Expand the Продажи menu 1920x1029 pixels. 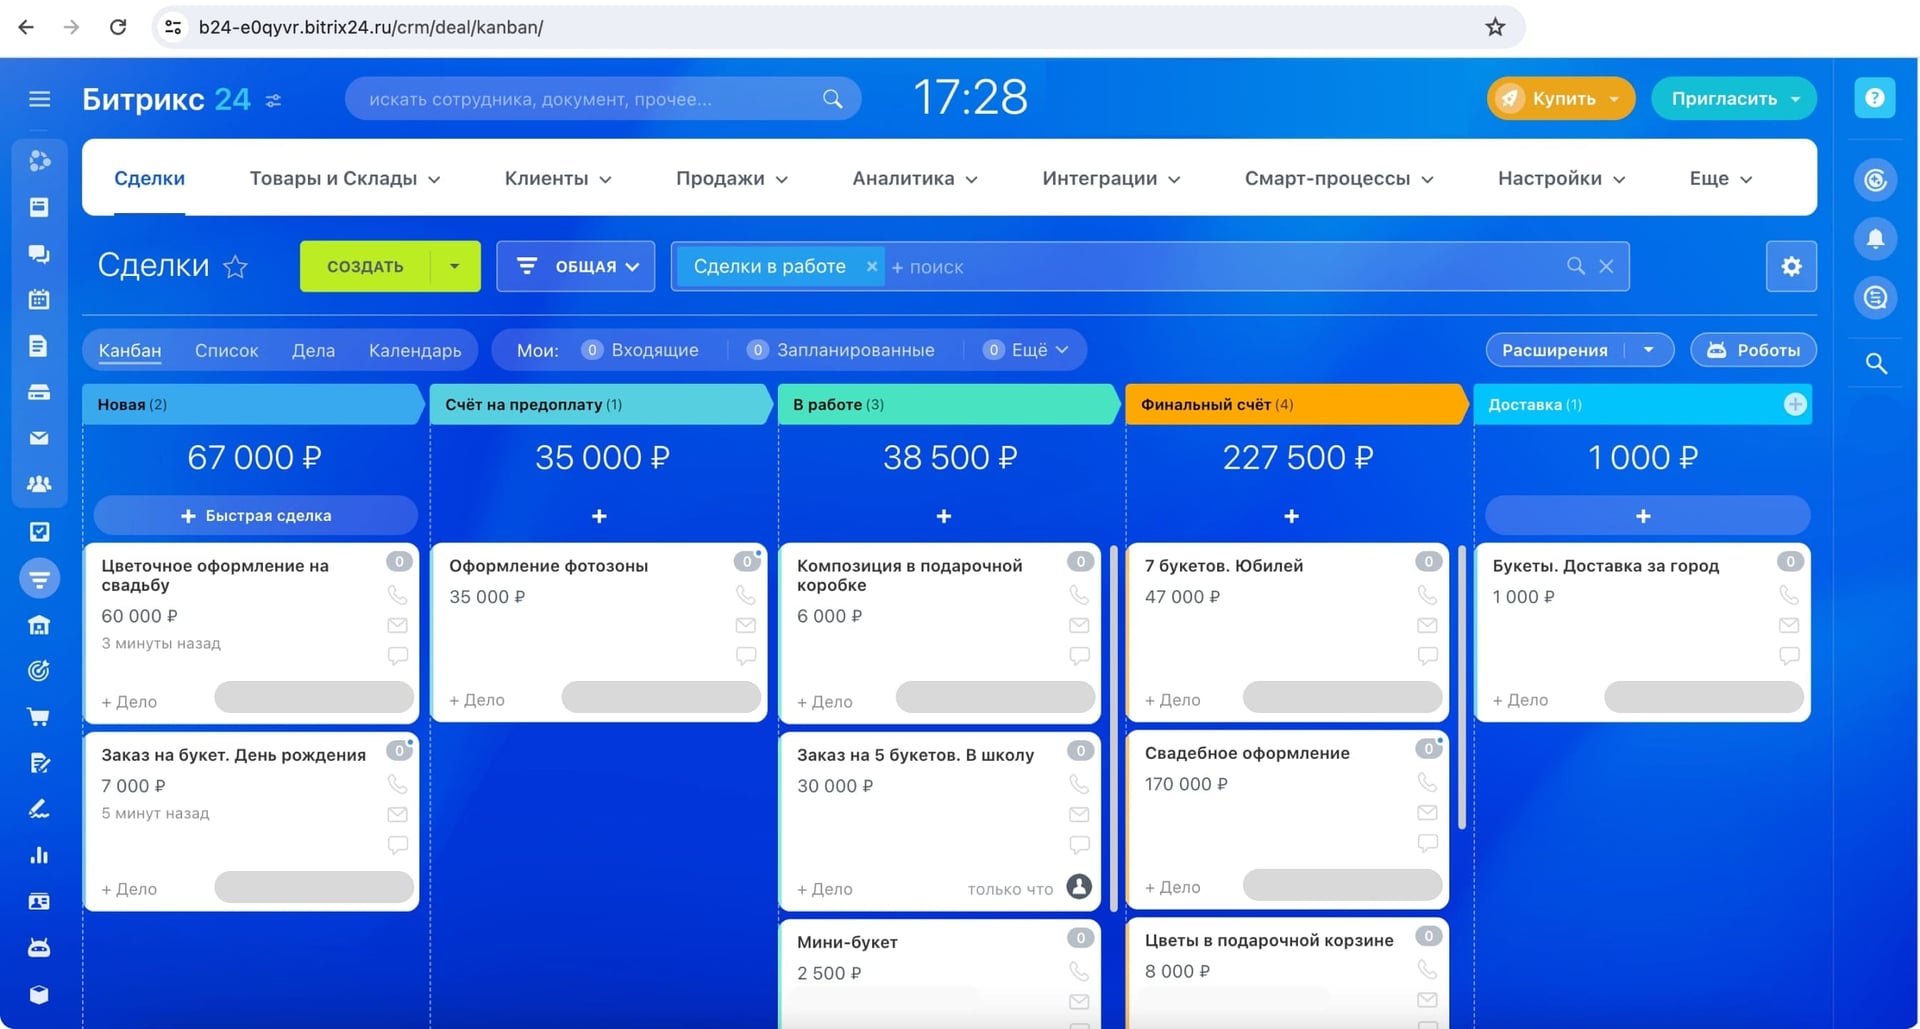[732, 178]
